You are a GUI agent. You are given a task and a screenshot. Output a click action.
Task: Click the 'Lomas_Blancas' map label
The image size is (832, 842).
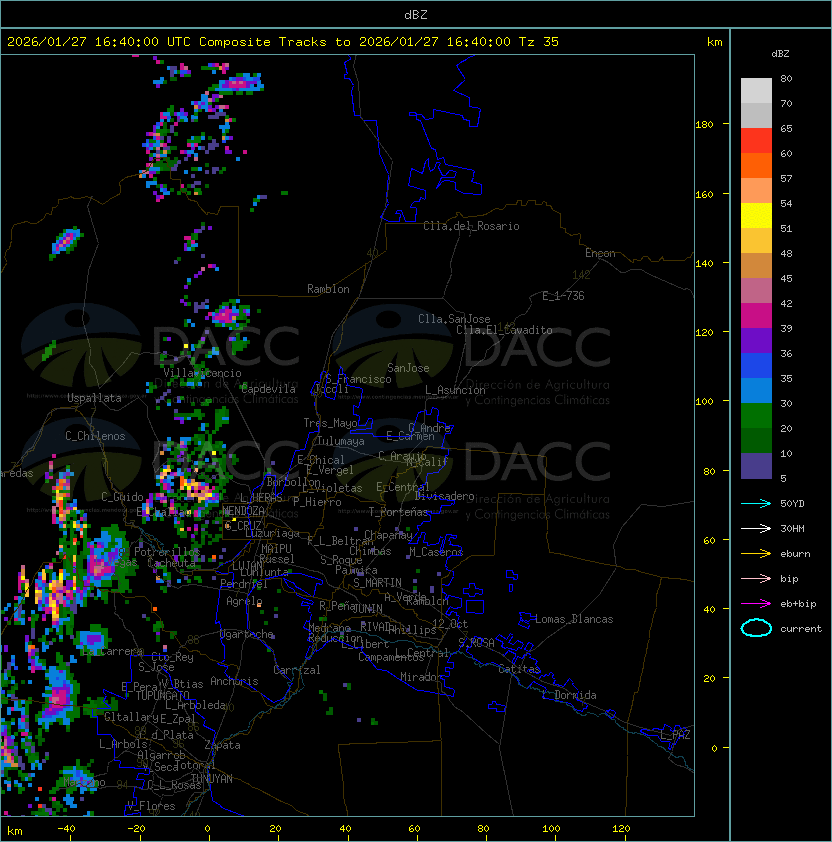coord(574,619)
